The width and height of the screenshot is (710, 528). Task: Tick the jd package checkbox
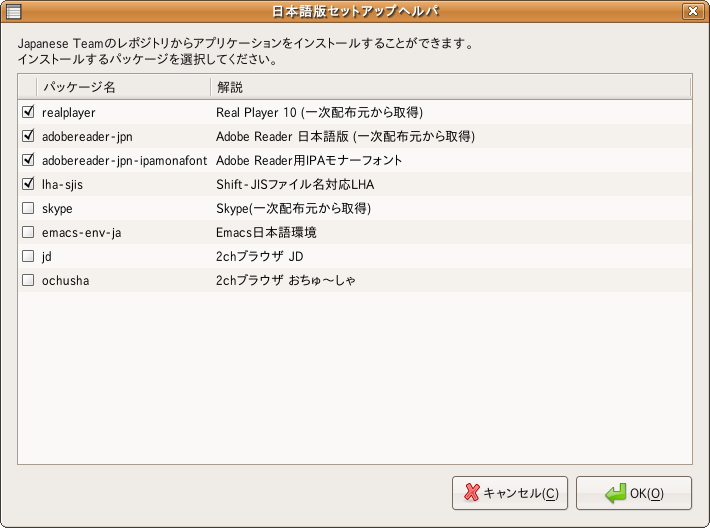point(28,256)
